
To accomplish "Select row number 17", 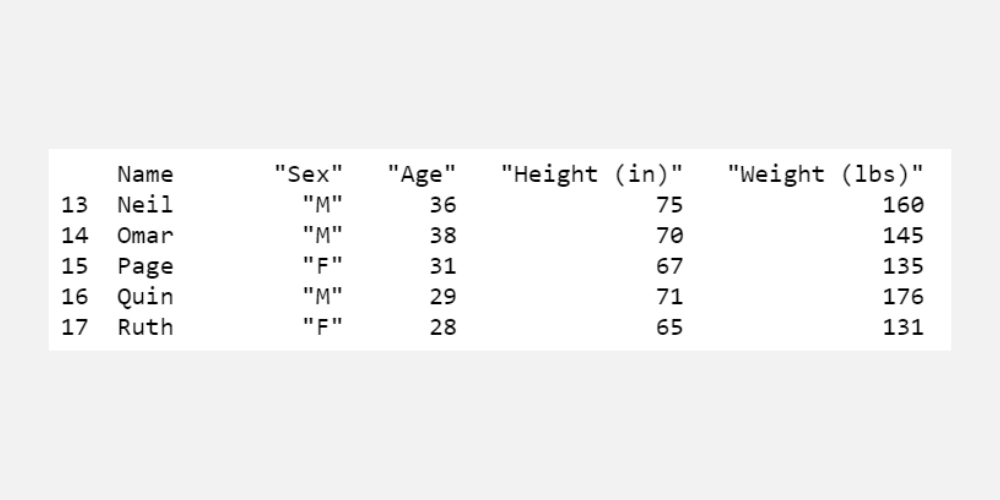I will pyautogui.click(x=75, y=327).
